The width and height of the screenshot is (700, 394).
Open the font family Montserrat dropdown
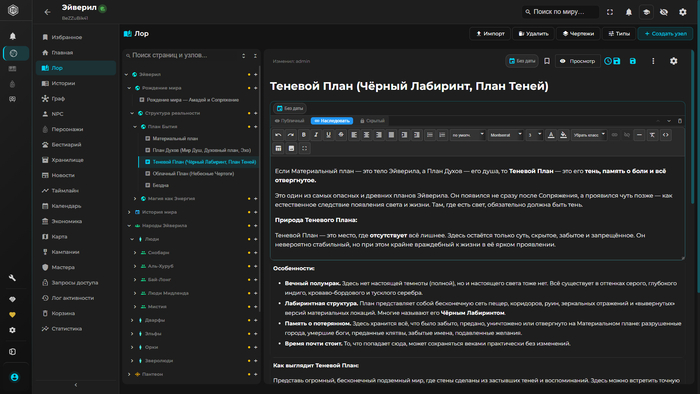click(505, 135)
